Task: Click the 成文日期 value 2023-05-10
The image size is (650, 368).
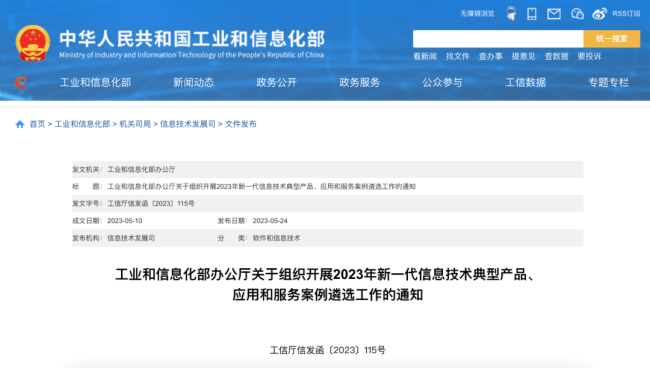Action: click(x=125, y=221)
